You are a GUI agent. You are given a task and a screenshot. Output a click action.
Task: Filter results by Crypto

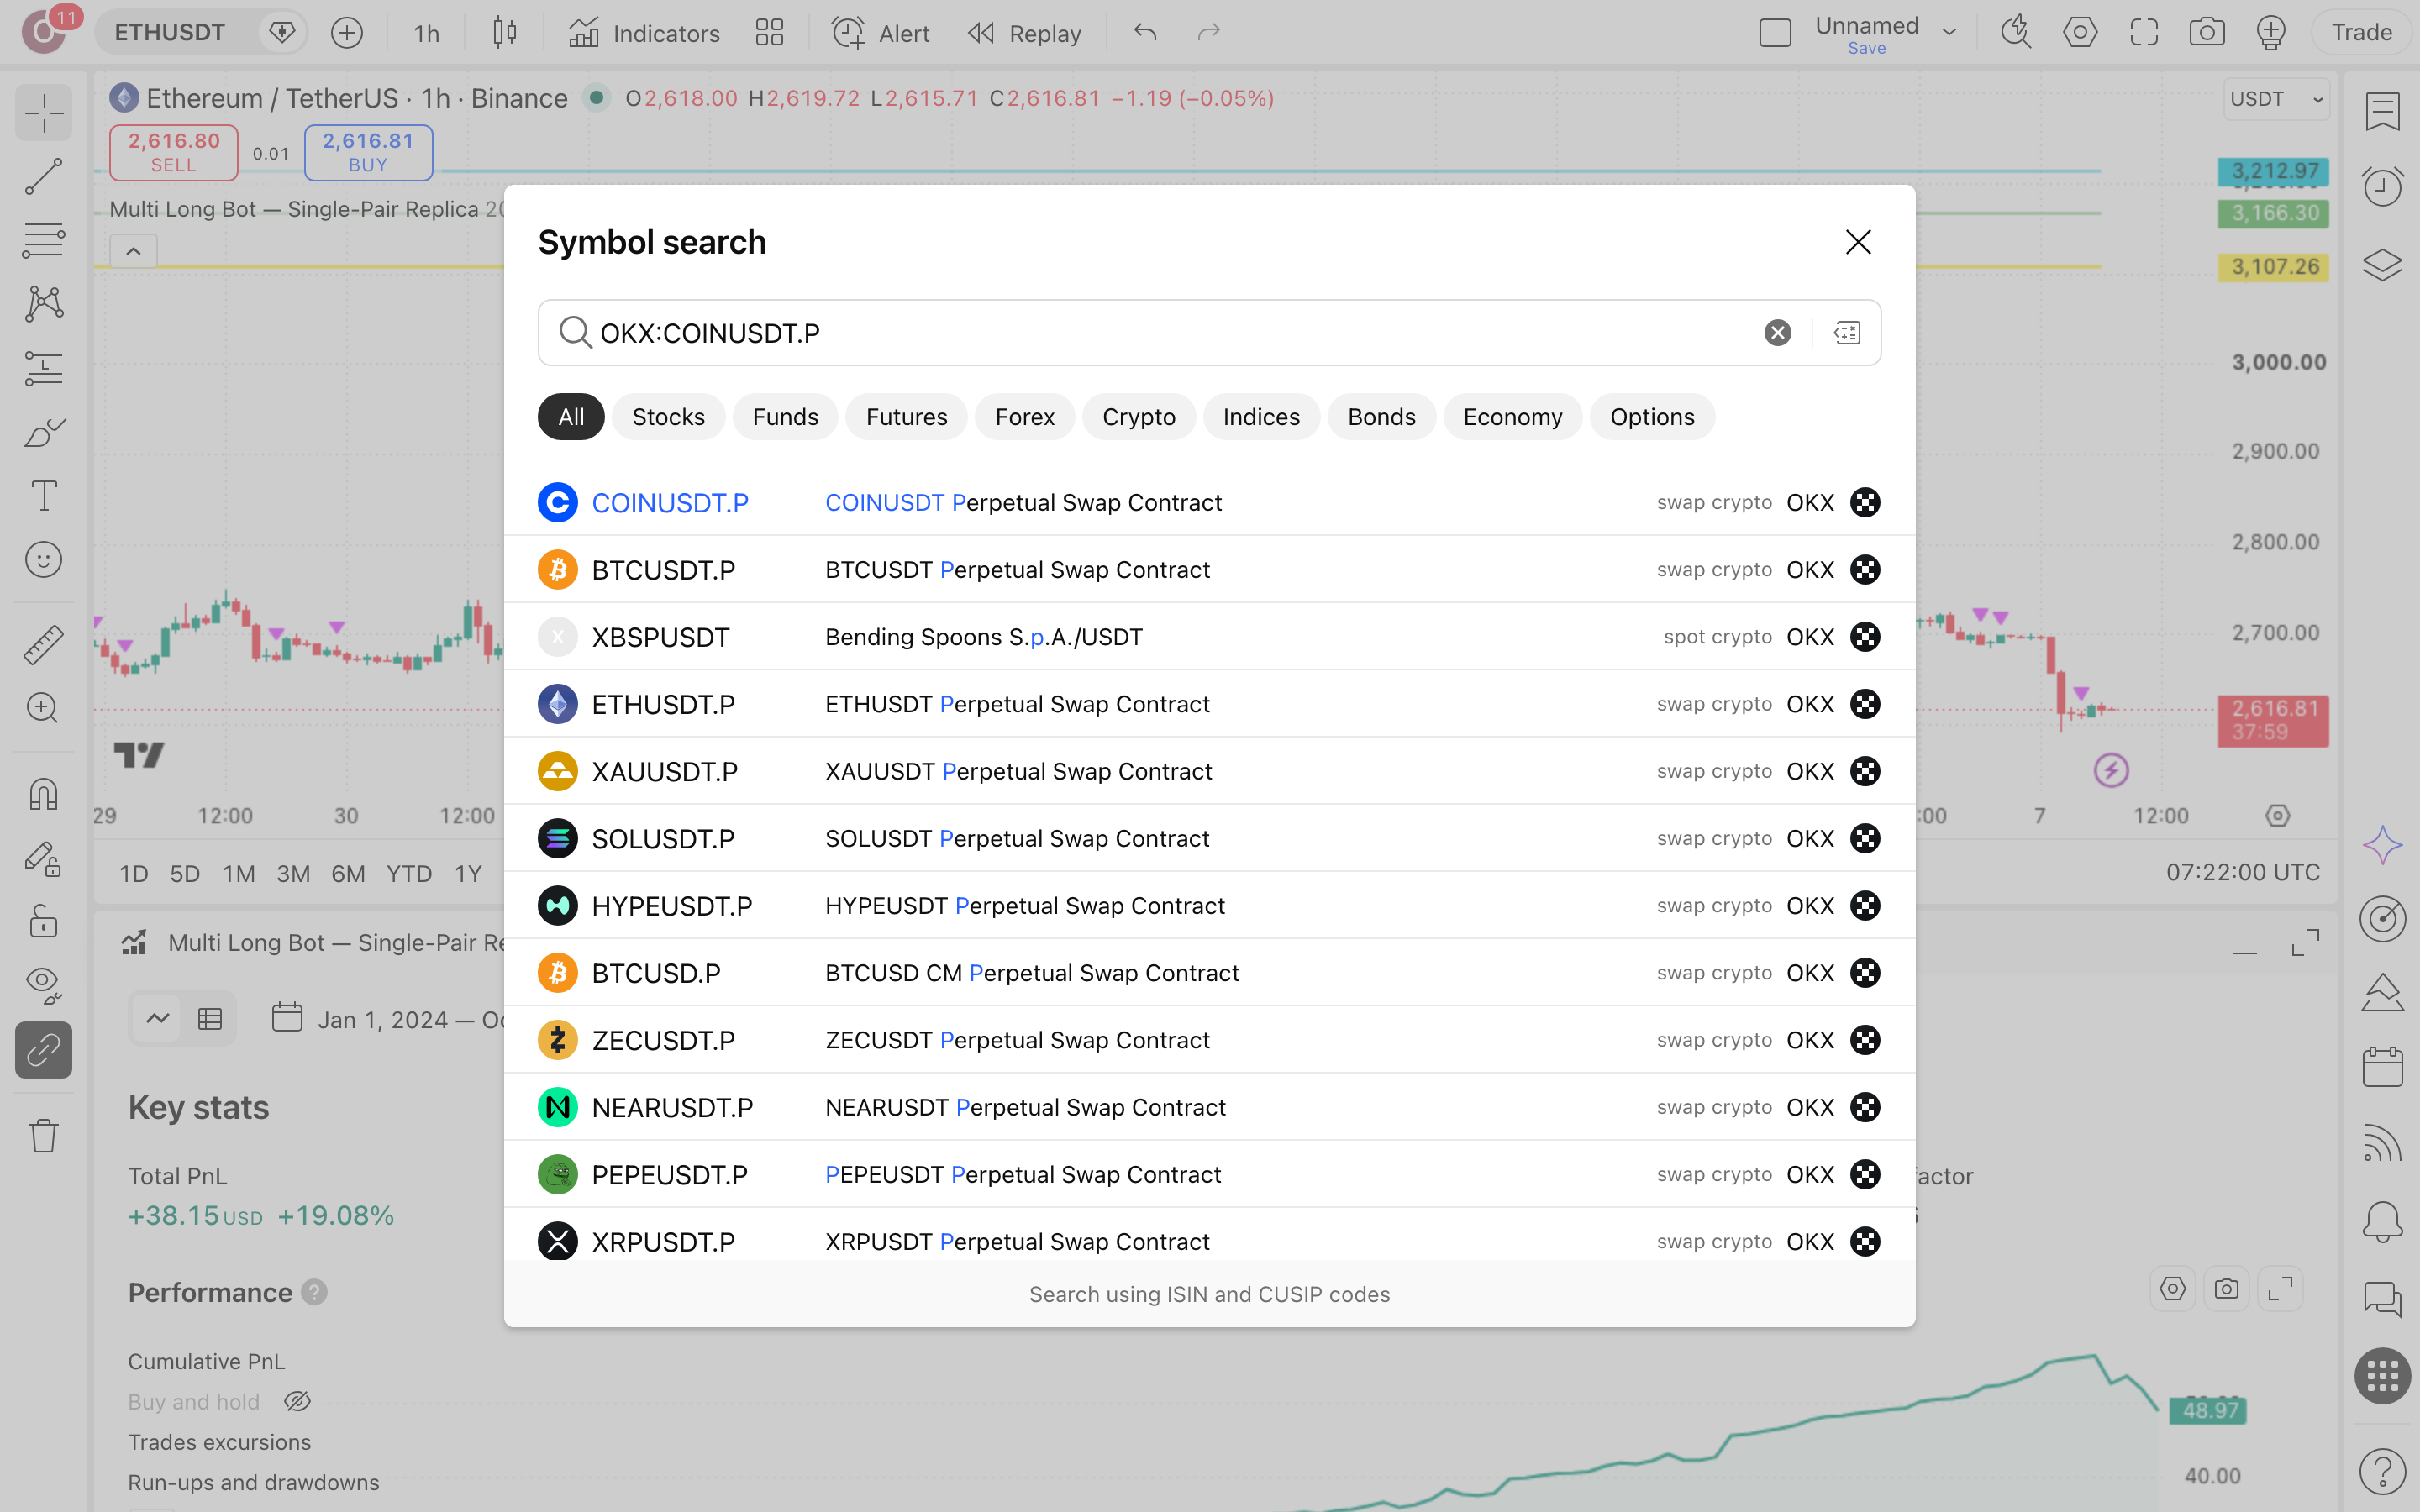click(x=1138, y=417)
